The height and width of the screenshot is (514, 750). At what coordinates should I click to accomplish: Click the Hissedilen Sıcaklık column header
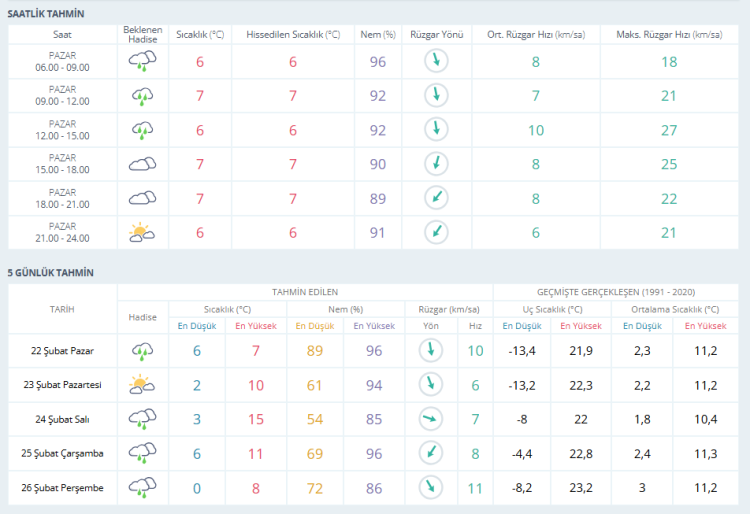click(x=293, y=35)
